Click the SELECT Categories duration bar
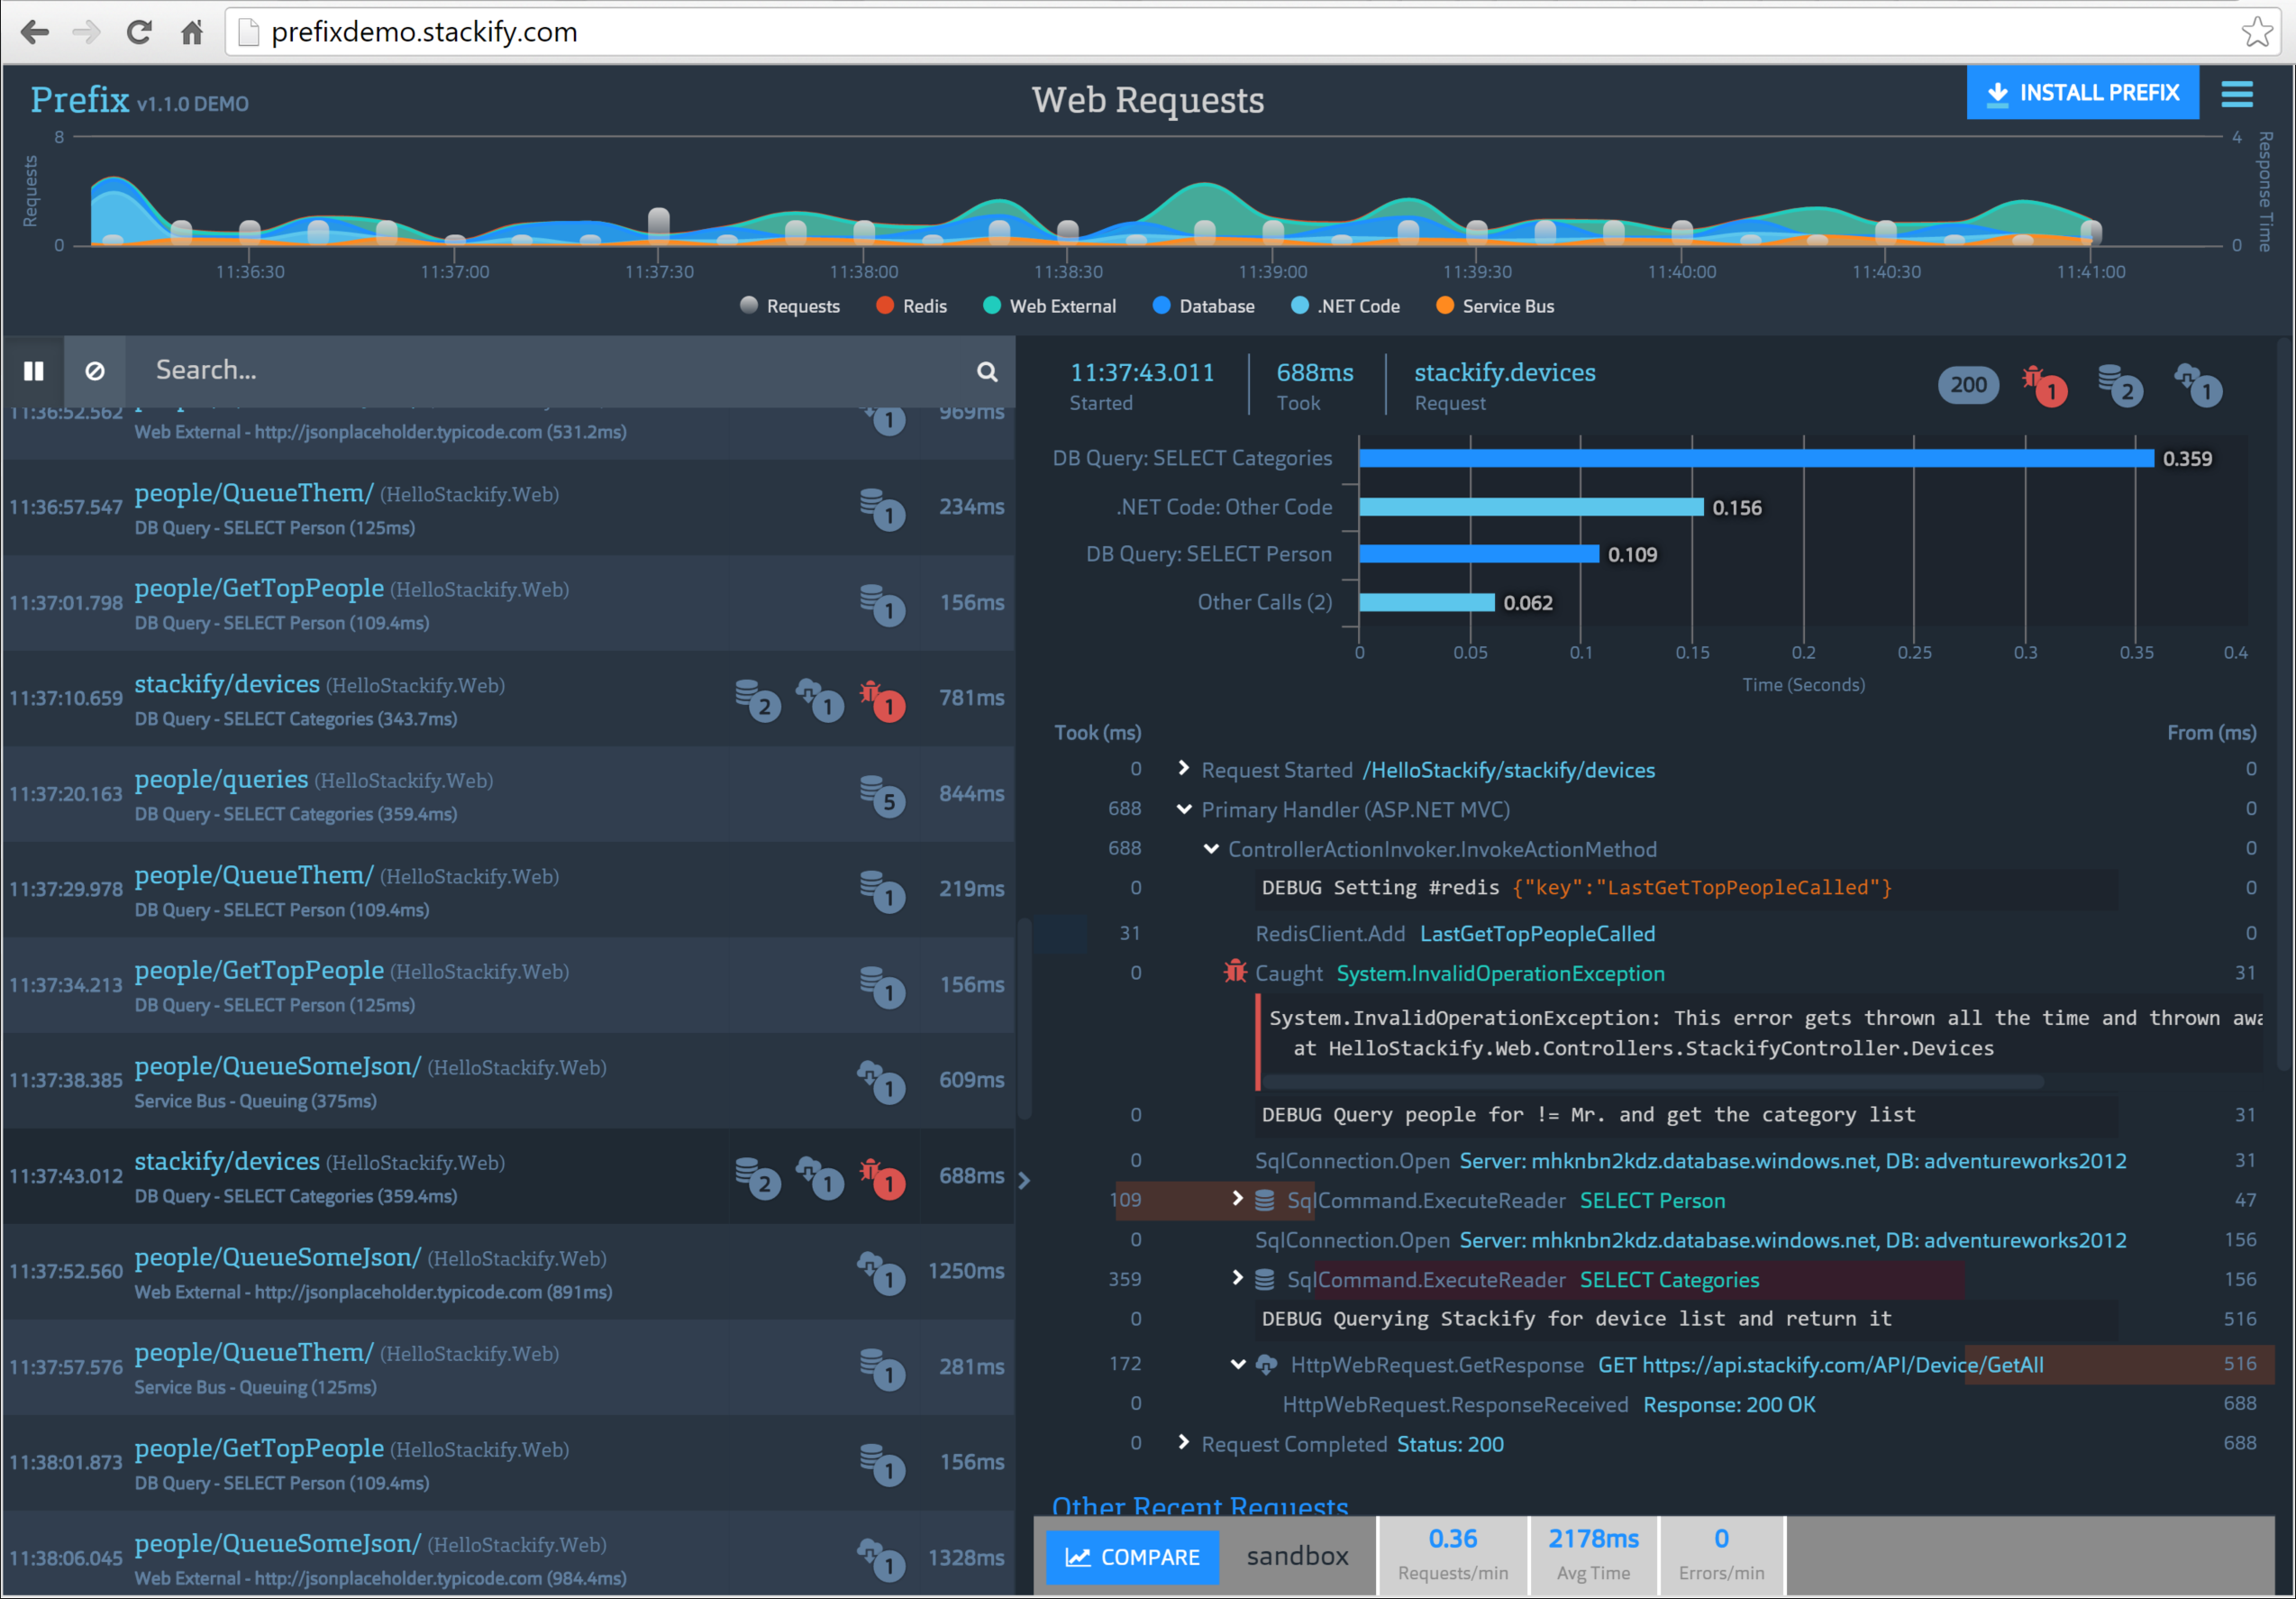This screenshot has width=2296, height=1599. pos(1750,458)
